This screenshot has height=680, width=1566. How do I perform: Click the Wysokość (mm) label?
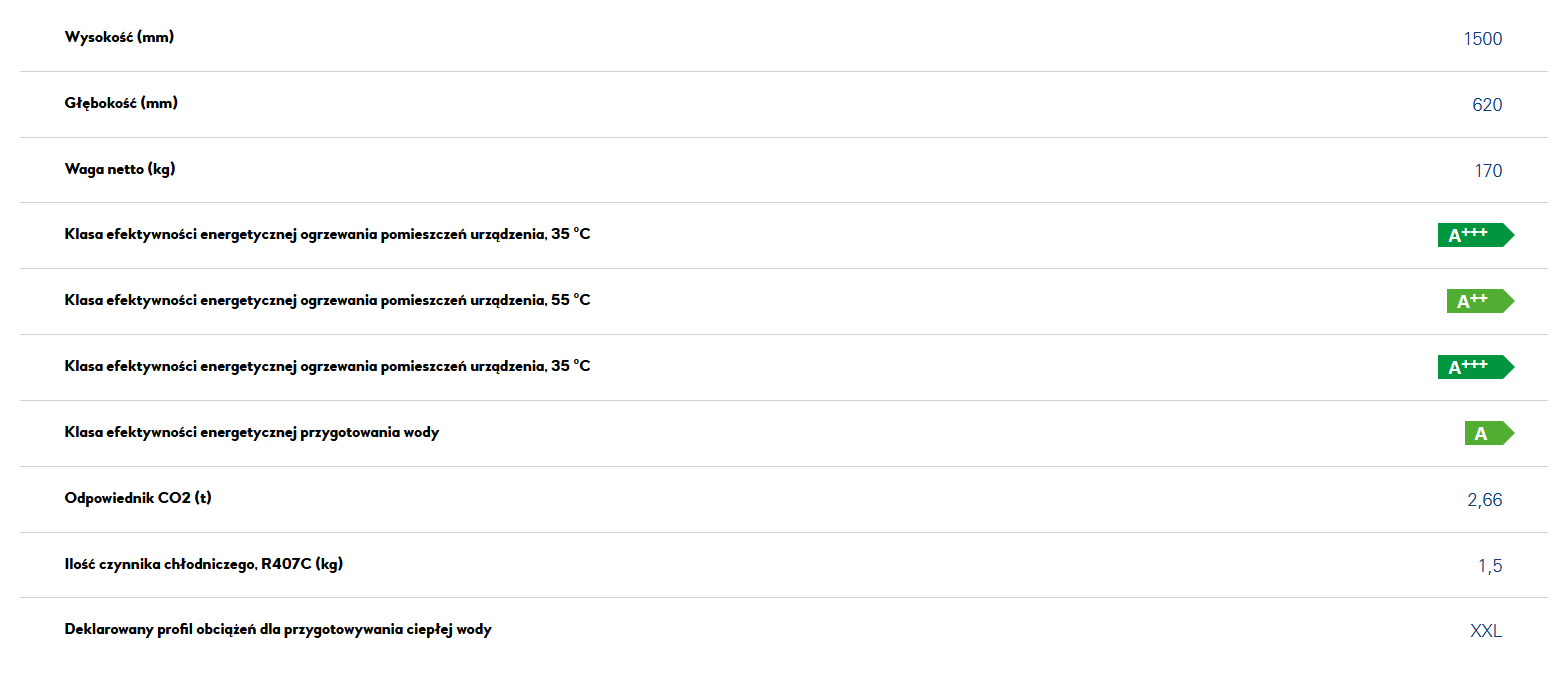tap(119, 38)
